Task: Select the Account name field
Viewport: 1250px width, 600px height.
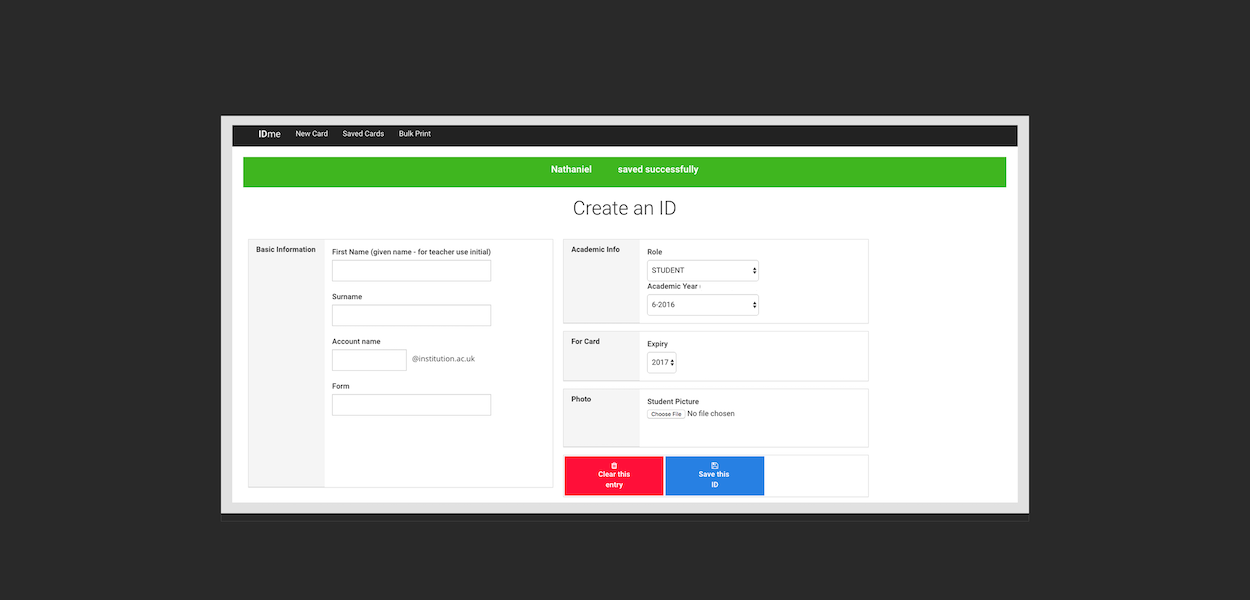Action: pos(369,360)
